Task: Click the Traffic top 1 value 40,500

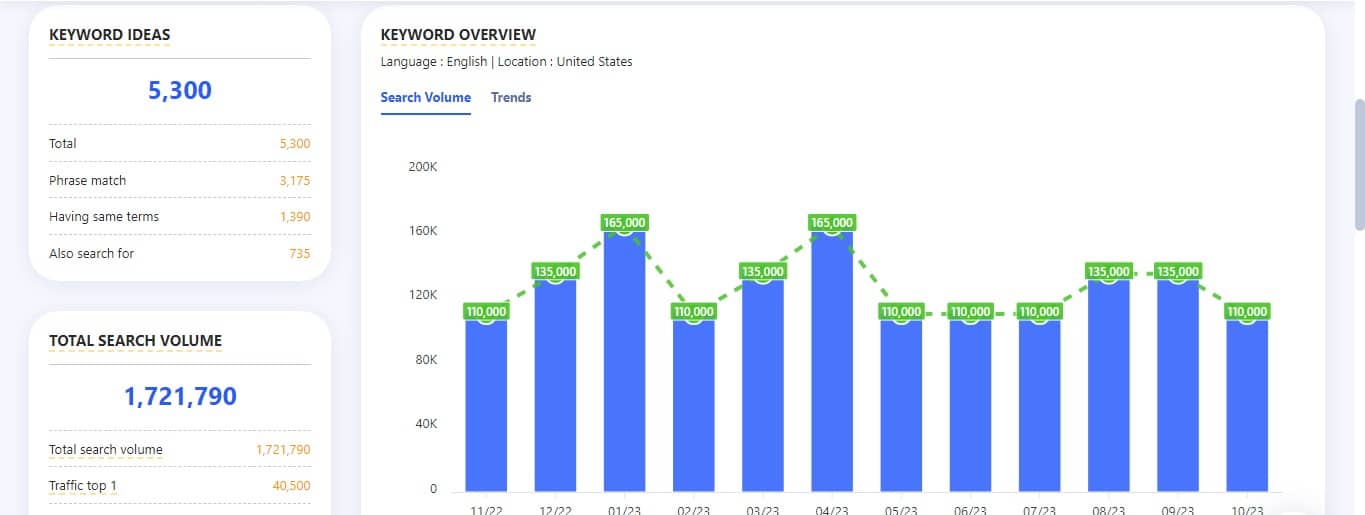Action: pos(291,486)
